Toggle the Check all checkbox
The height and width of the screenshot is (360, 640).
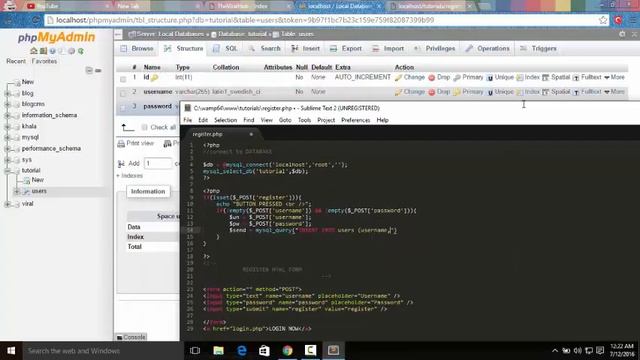click(x=144, y=127)
